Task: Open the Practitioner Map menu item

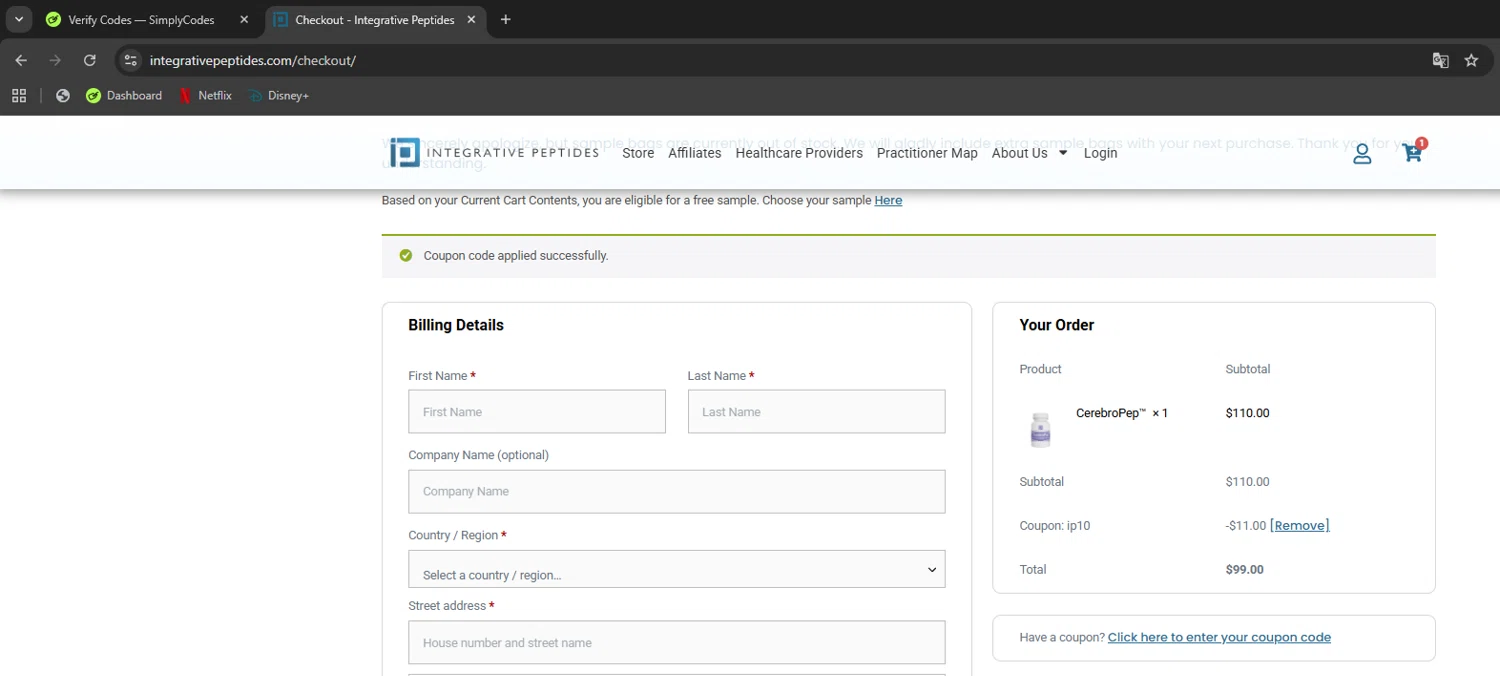Action: 927,153
